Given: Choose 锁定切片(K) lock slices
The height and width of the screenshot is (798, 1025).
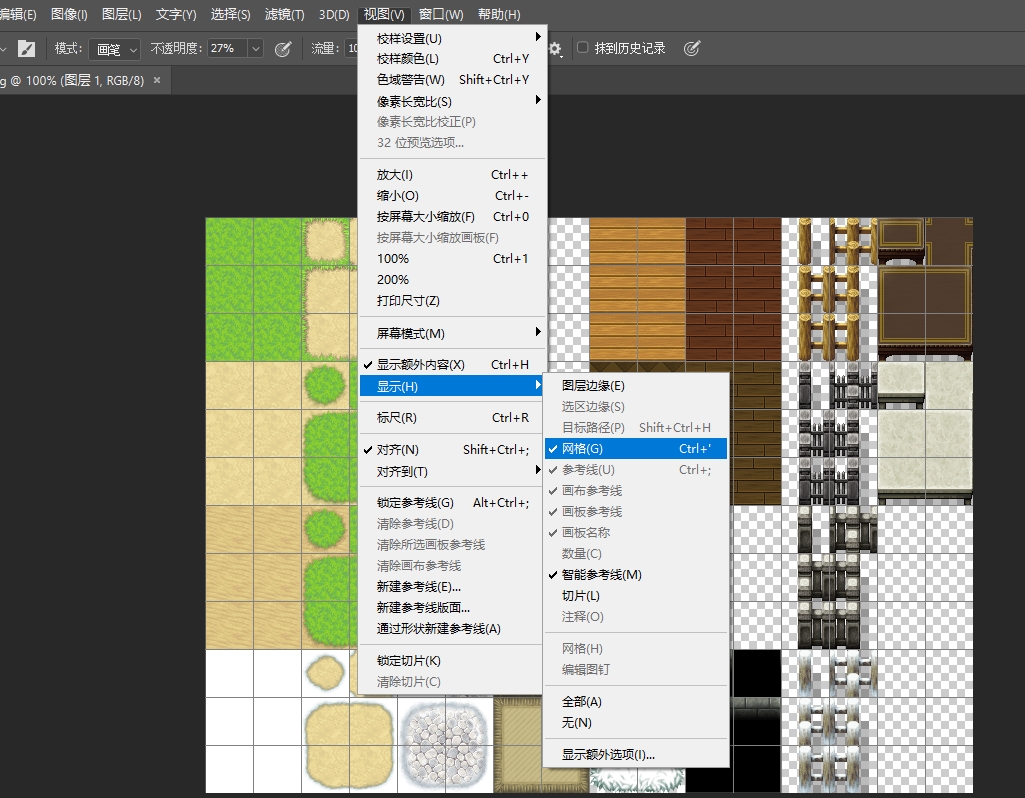Looking at the screenshot, I should click(452, 661).
